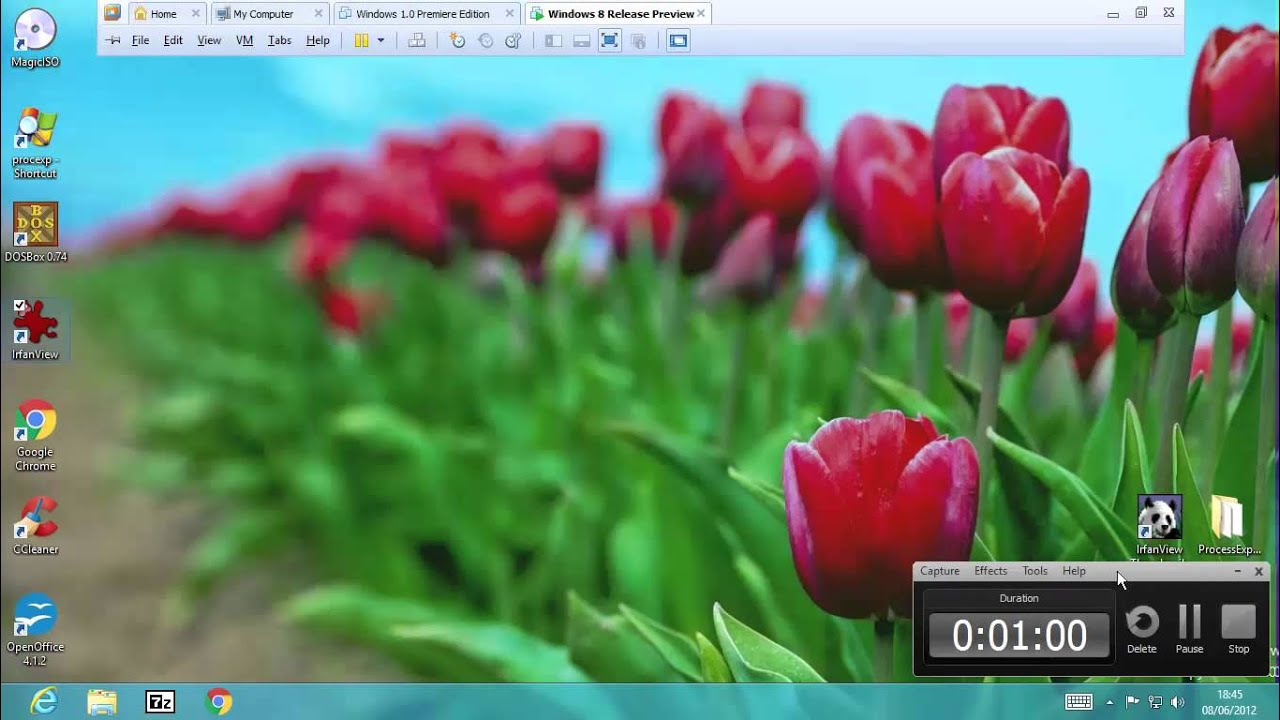The width and height of the screenshot is (1280, 720).
Task: Open the MagicISO desktop shortcut
Action: point(35,38)
